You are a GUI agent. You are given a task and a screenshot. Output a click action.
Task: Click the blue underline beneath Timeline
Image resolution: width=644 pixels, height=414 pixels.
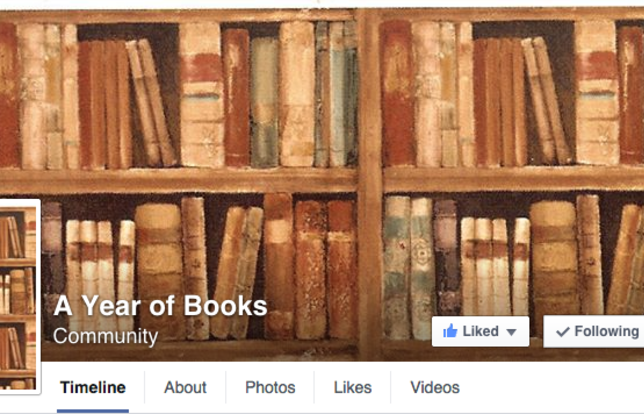tap(93, 411)
